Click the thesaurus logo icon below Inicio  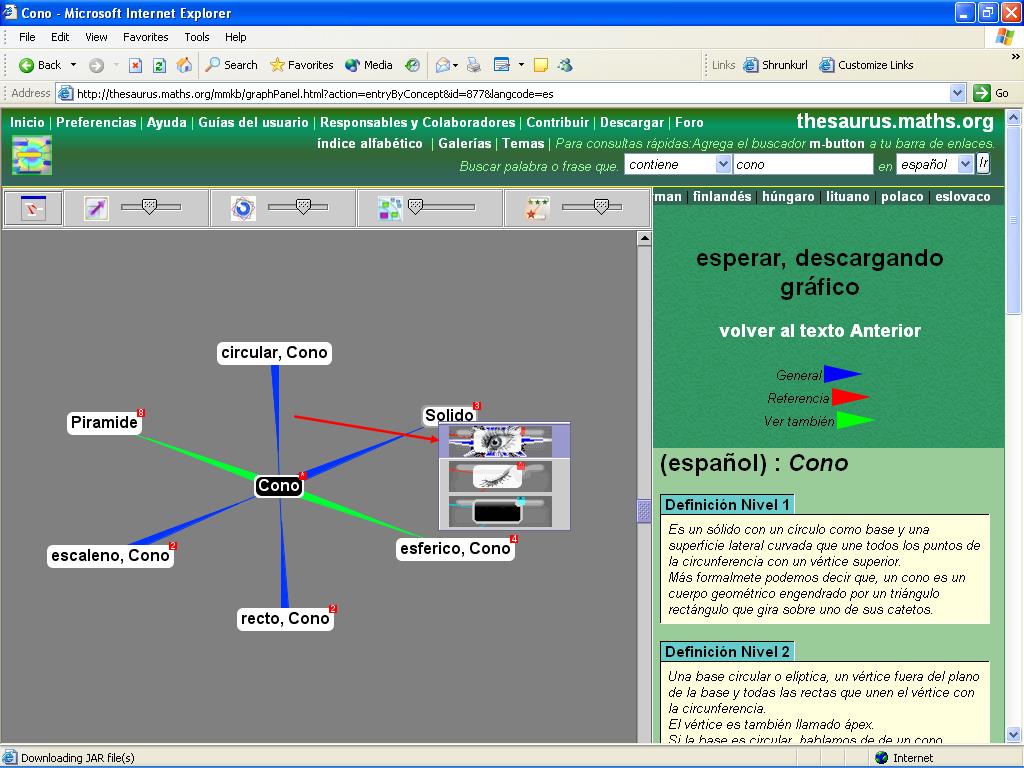point(31,155)
